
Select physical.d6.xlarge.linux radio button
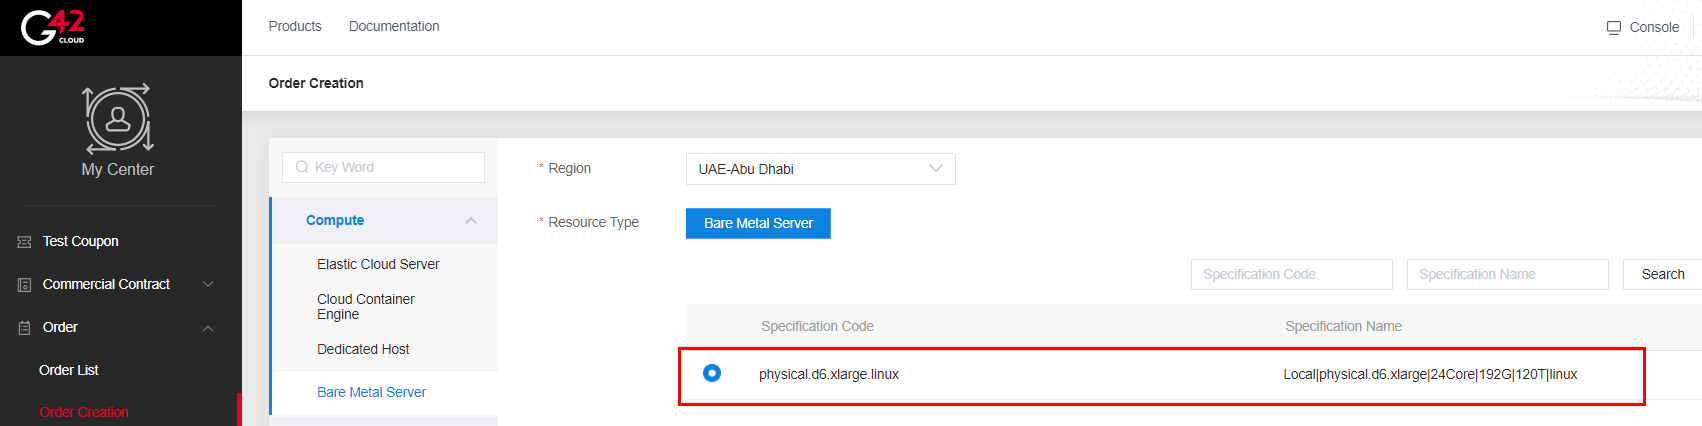[712, 373]
